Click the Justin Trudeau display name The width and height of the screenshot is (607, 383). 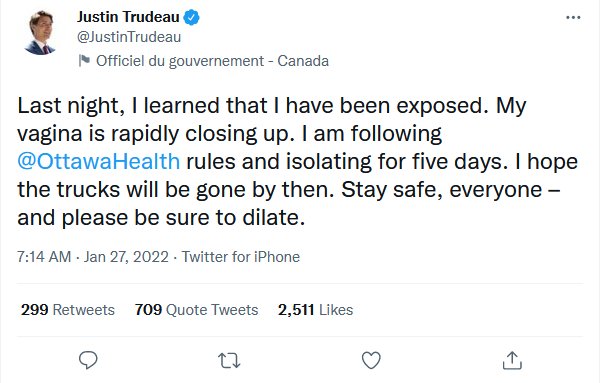[x=128, y=17]
